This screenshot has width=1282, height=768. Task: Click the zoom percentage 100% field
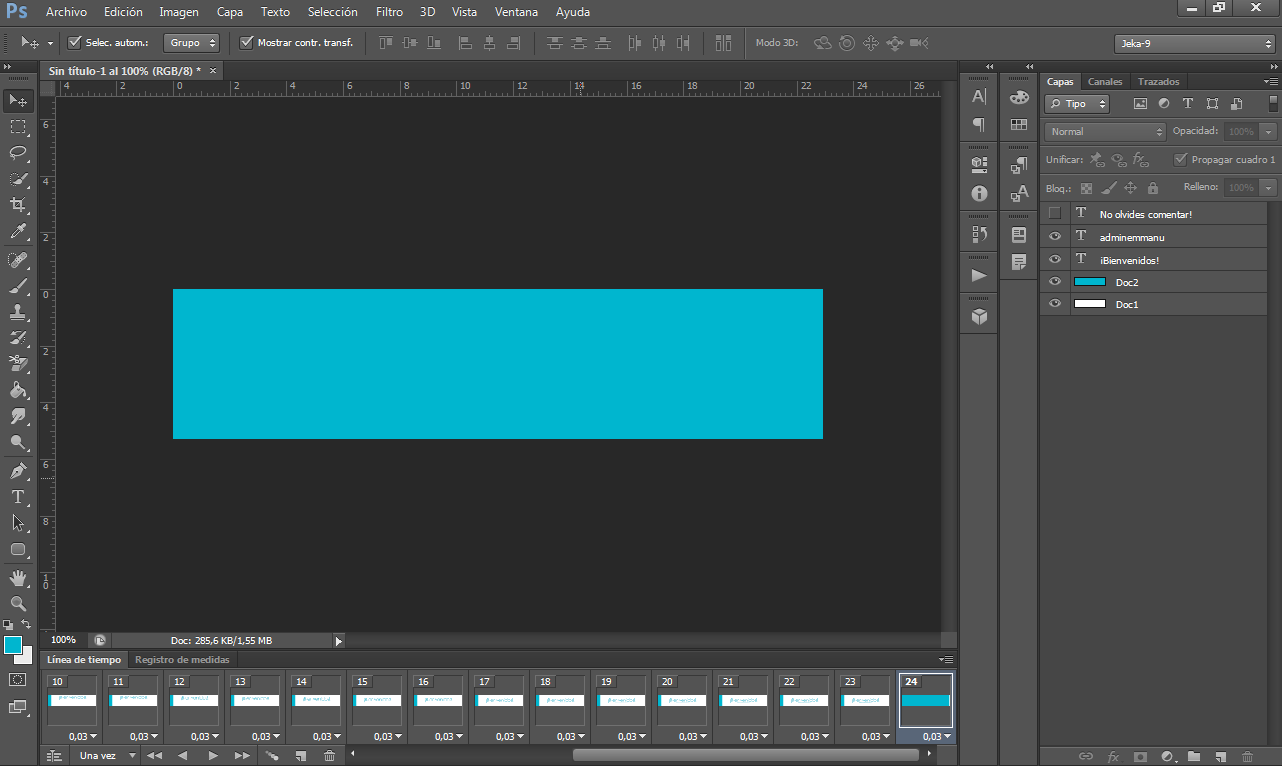click(63, 640)
